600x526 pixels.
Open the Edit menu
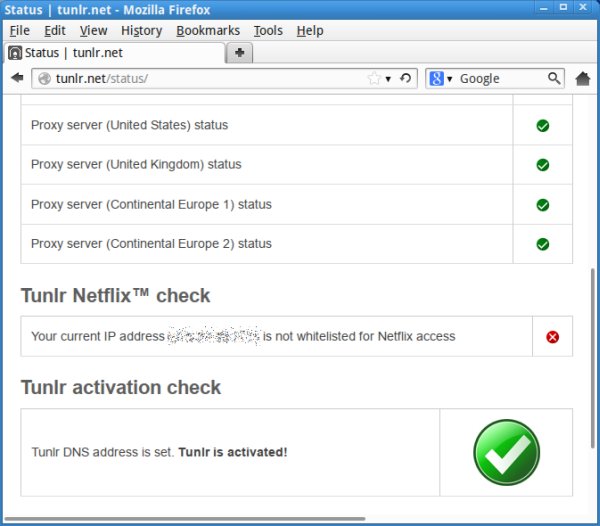[x=55, y=31]
